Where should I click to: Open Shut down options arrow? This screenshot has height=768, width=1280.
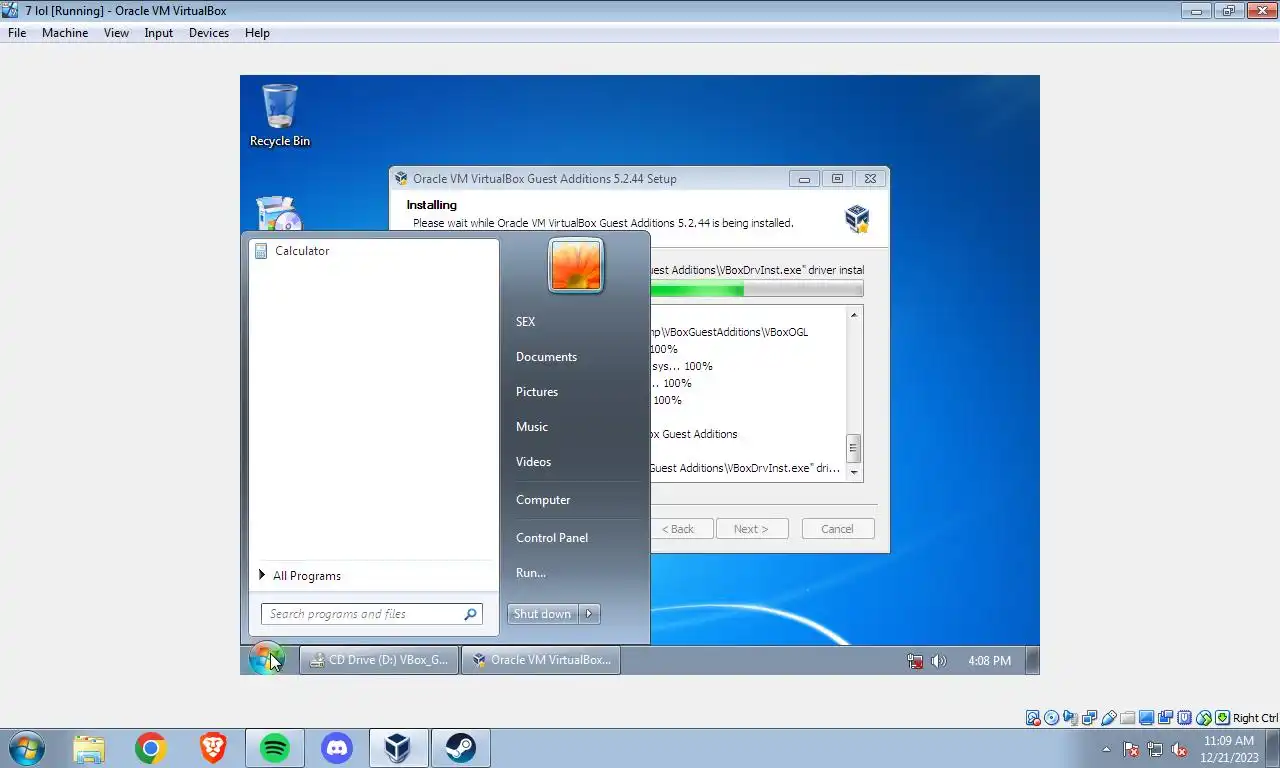[x=589, y=614]
